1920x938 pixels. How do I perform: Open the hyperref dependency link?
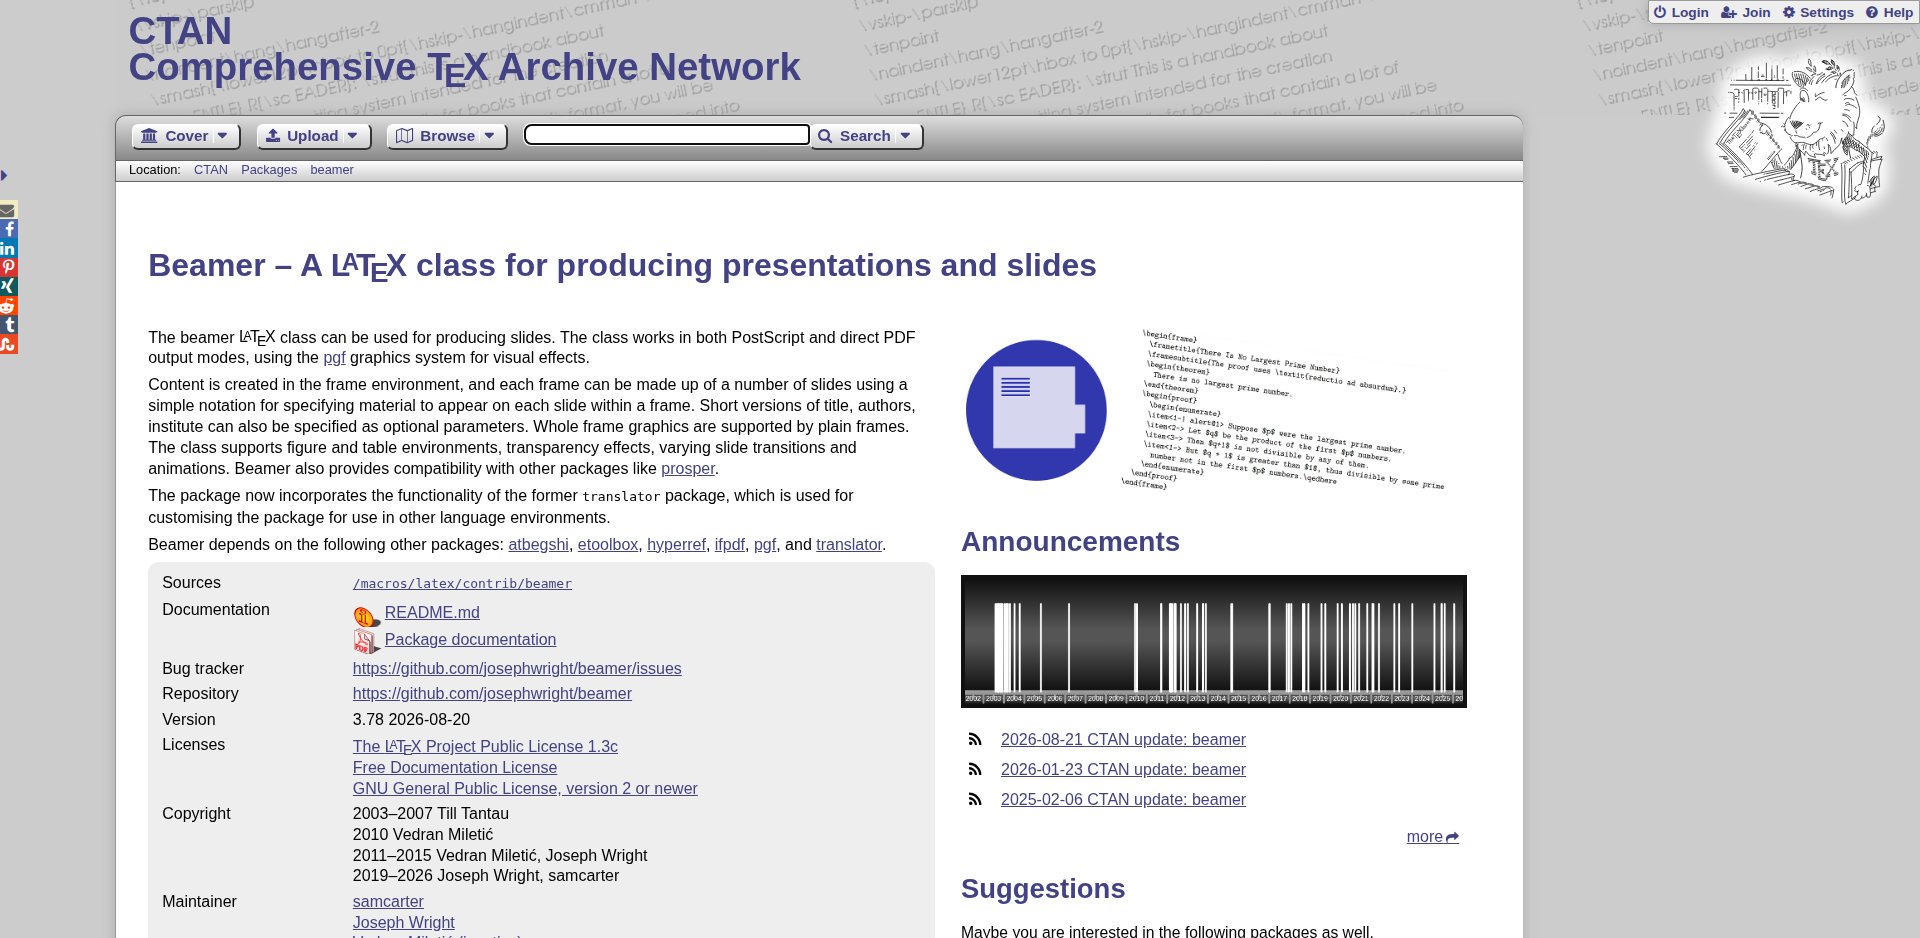tap(676, 545)
